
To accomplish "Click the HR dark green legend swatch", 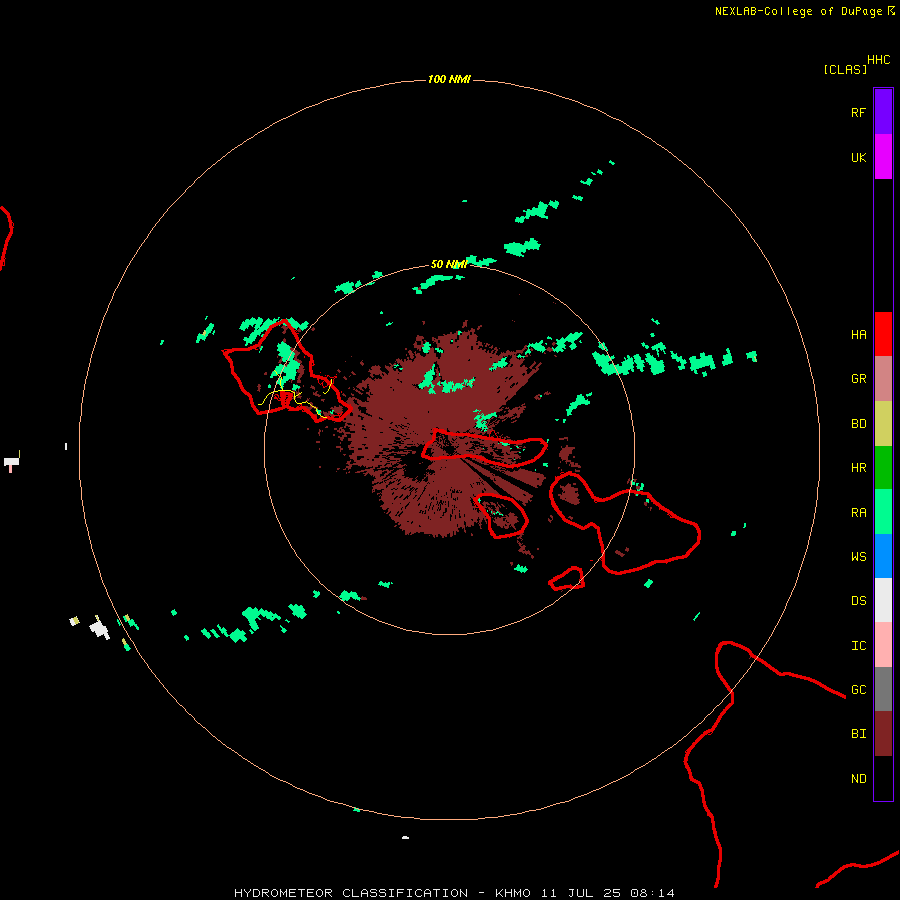I will point(883,468).
